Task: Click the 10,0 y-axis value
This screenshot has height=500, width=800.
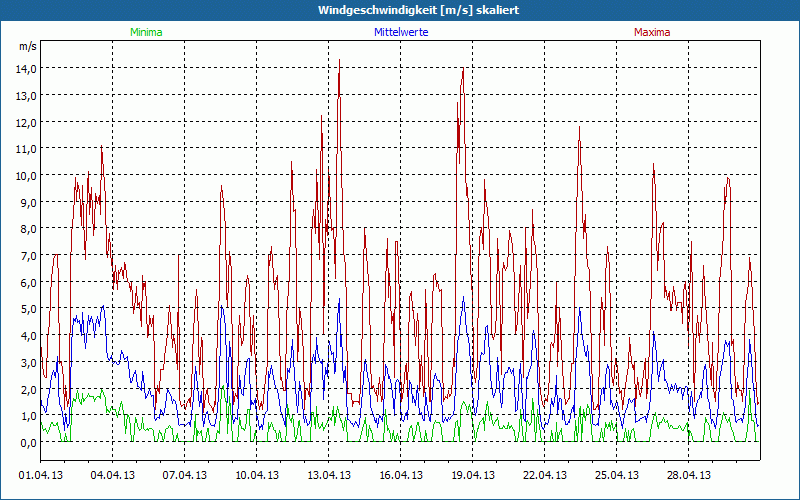Action: pos(26,176)
